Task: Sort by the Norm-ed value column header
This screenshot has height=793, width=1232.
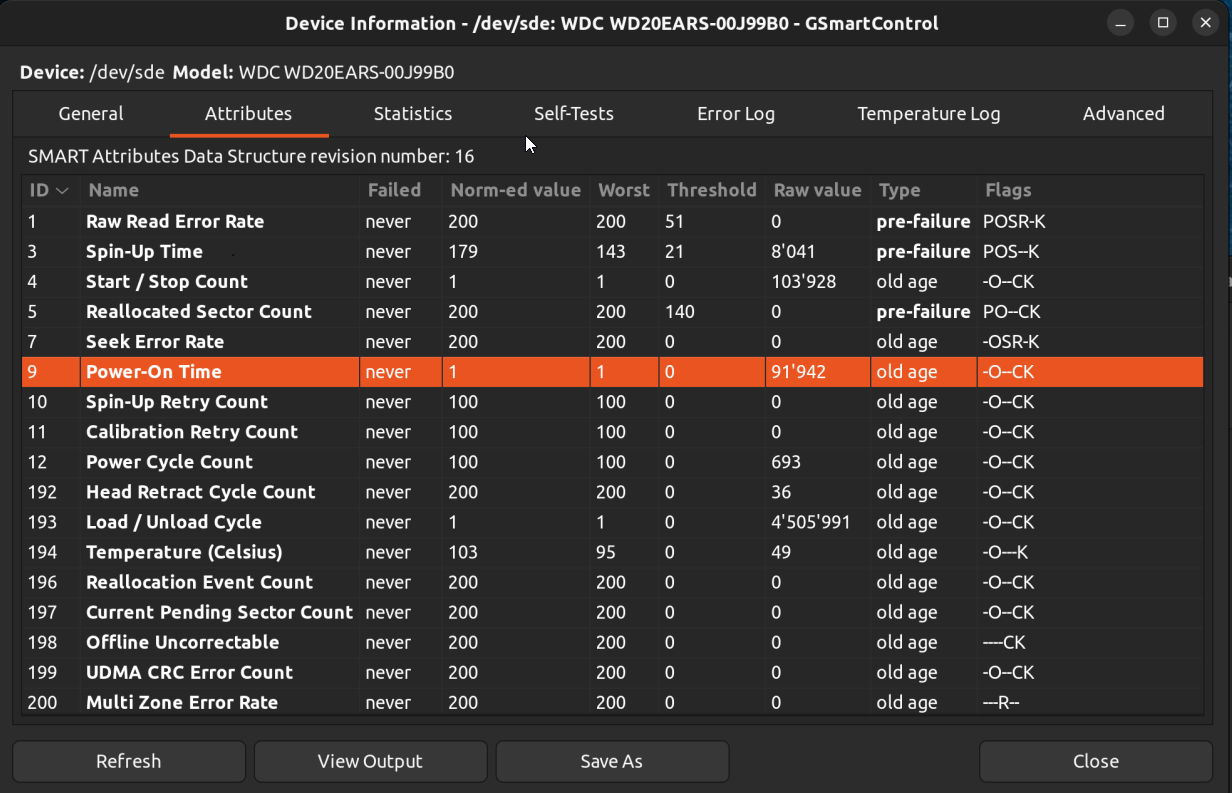Action: pos(516,190)
